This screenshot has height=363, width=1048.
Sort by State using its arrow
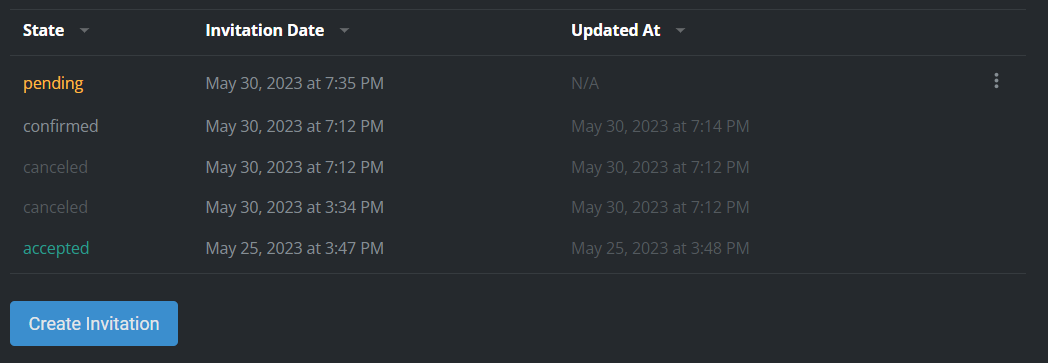[84, 31]
